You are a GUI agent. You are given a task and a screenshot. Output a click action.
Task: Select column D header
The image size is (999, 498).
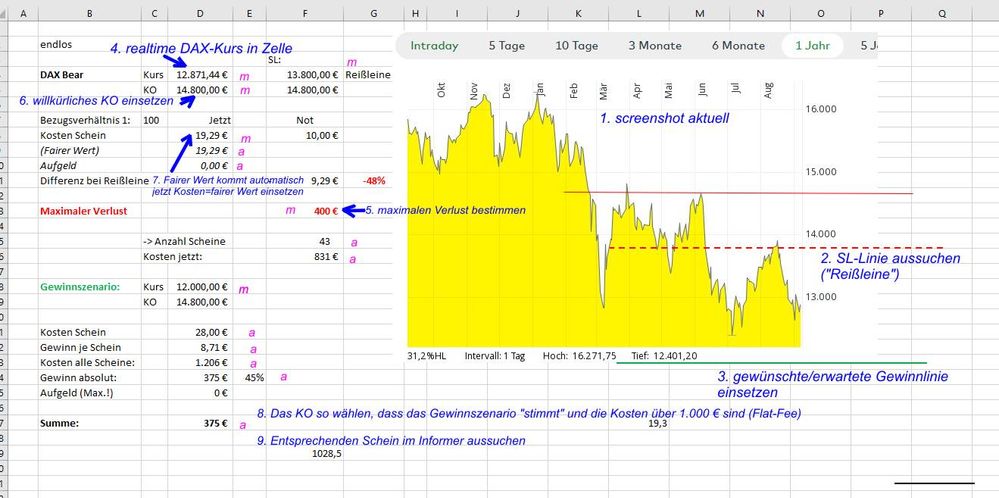point(200,14)
